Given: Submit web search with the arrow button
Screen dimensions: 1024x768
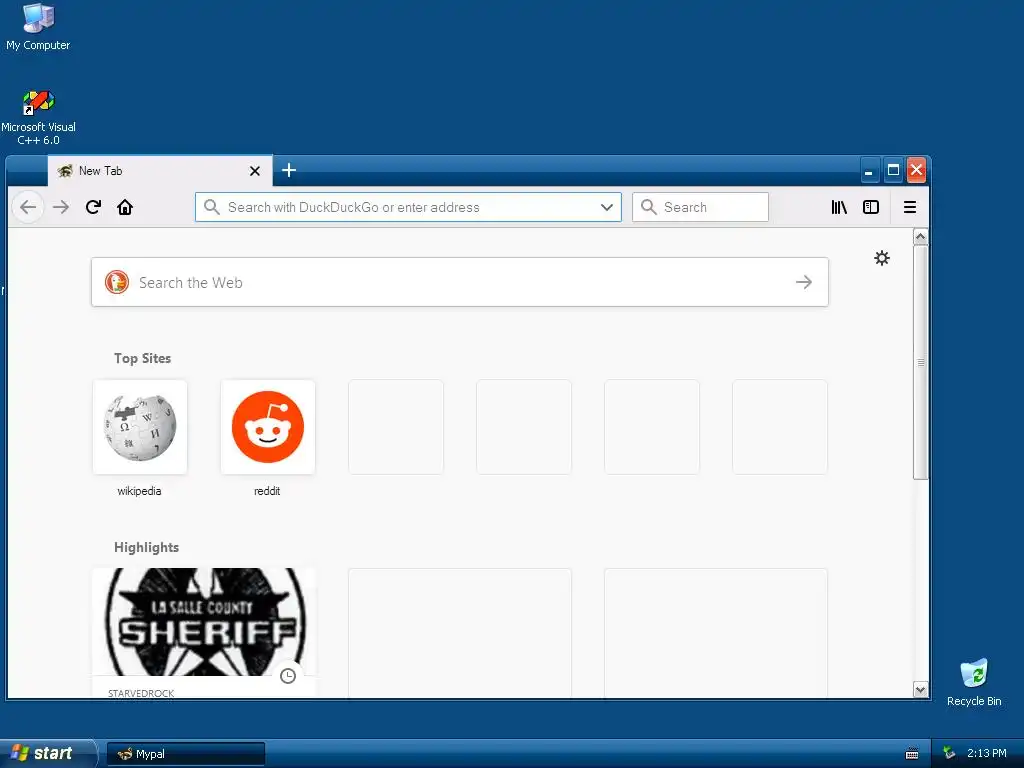Looking at the screenshot, I should click(x=804, y=282).
